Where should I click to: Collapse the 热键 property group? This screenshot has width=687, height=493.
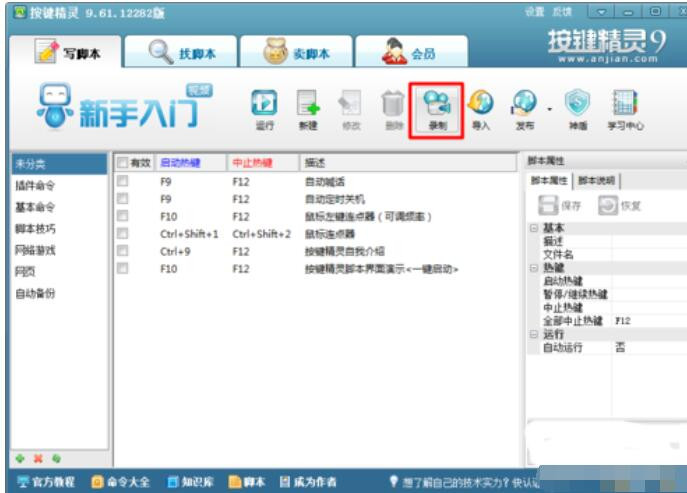[x=534, y=268]
